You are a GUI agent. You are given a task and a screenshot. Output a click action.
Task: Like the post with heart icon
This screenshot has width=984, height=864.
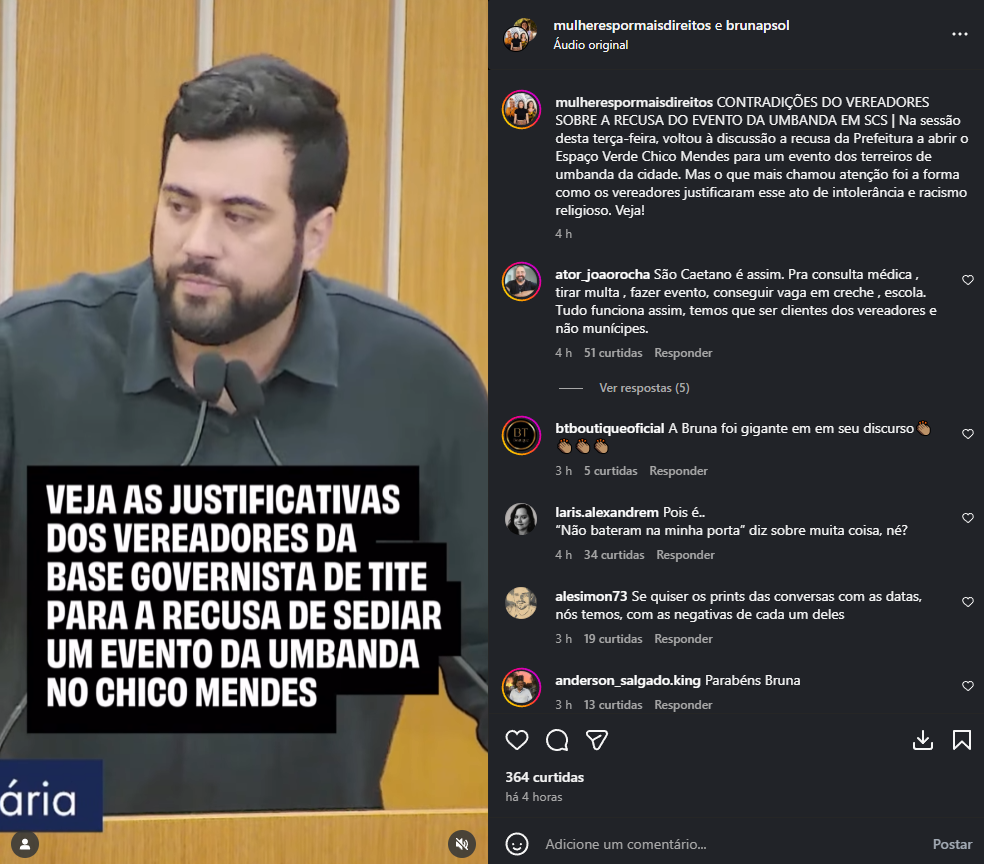click(516, 740)
